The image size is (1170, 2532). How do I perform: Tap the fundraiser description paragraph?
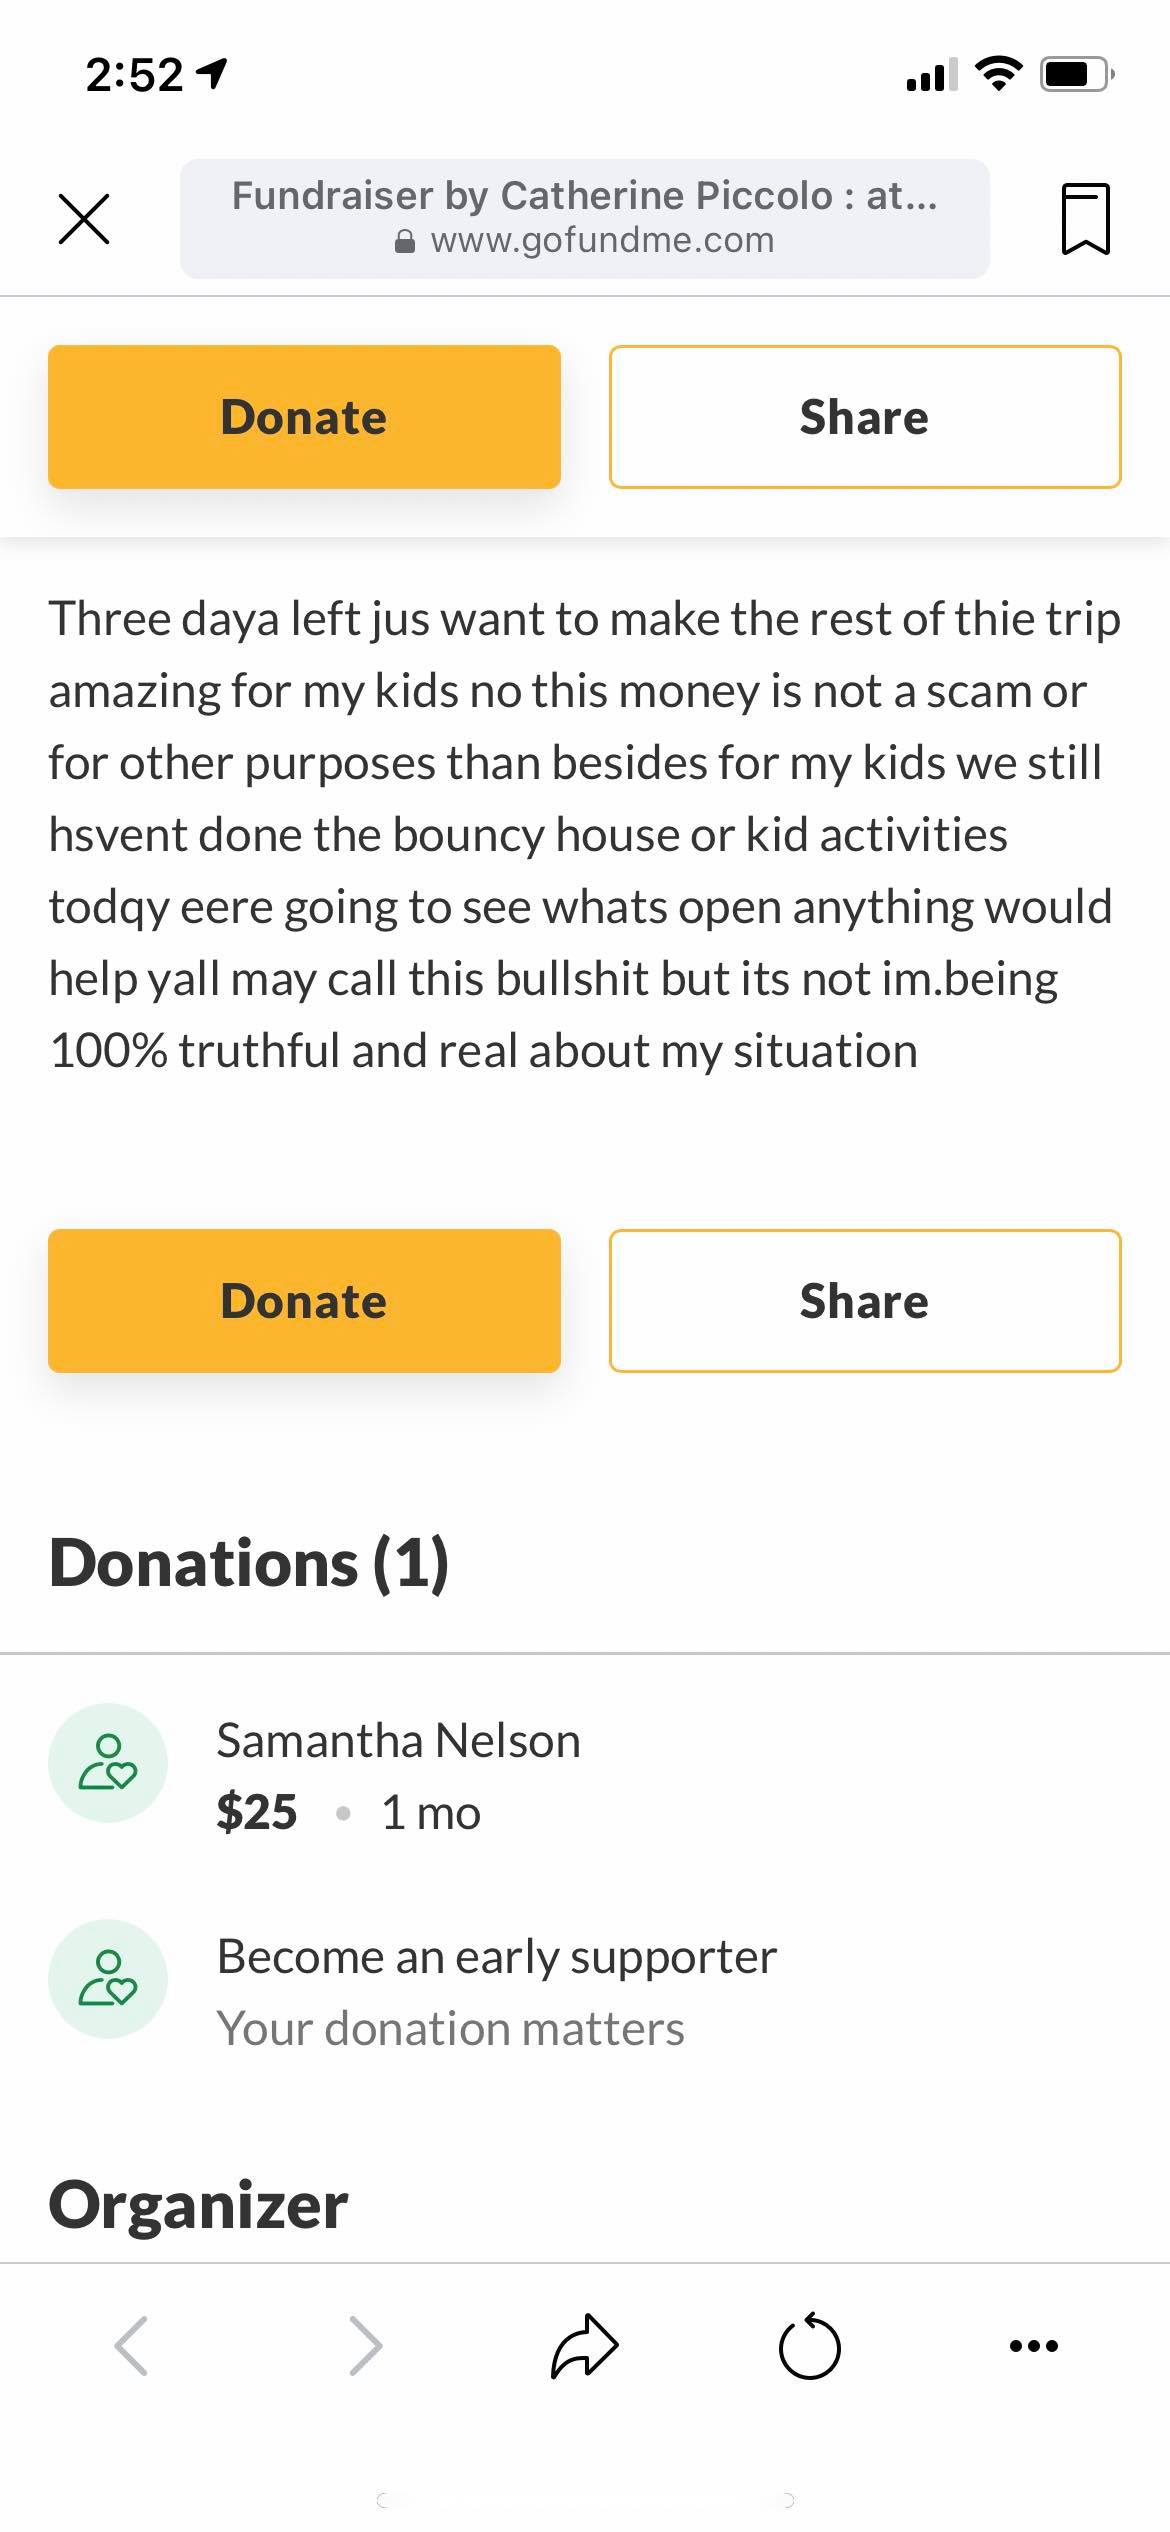point(584,834)
